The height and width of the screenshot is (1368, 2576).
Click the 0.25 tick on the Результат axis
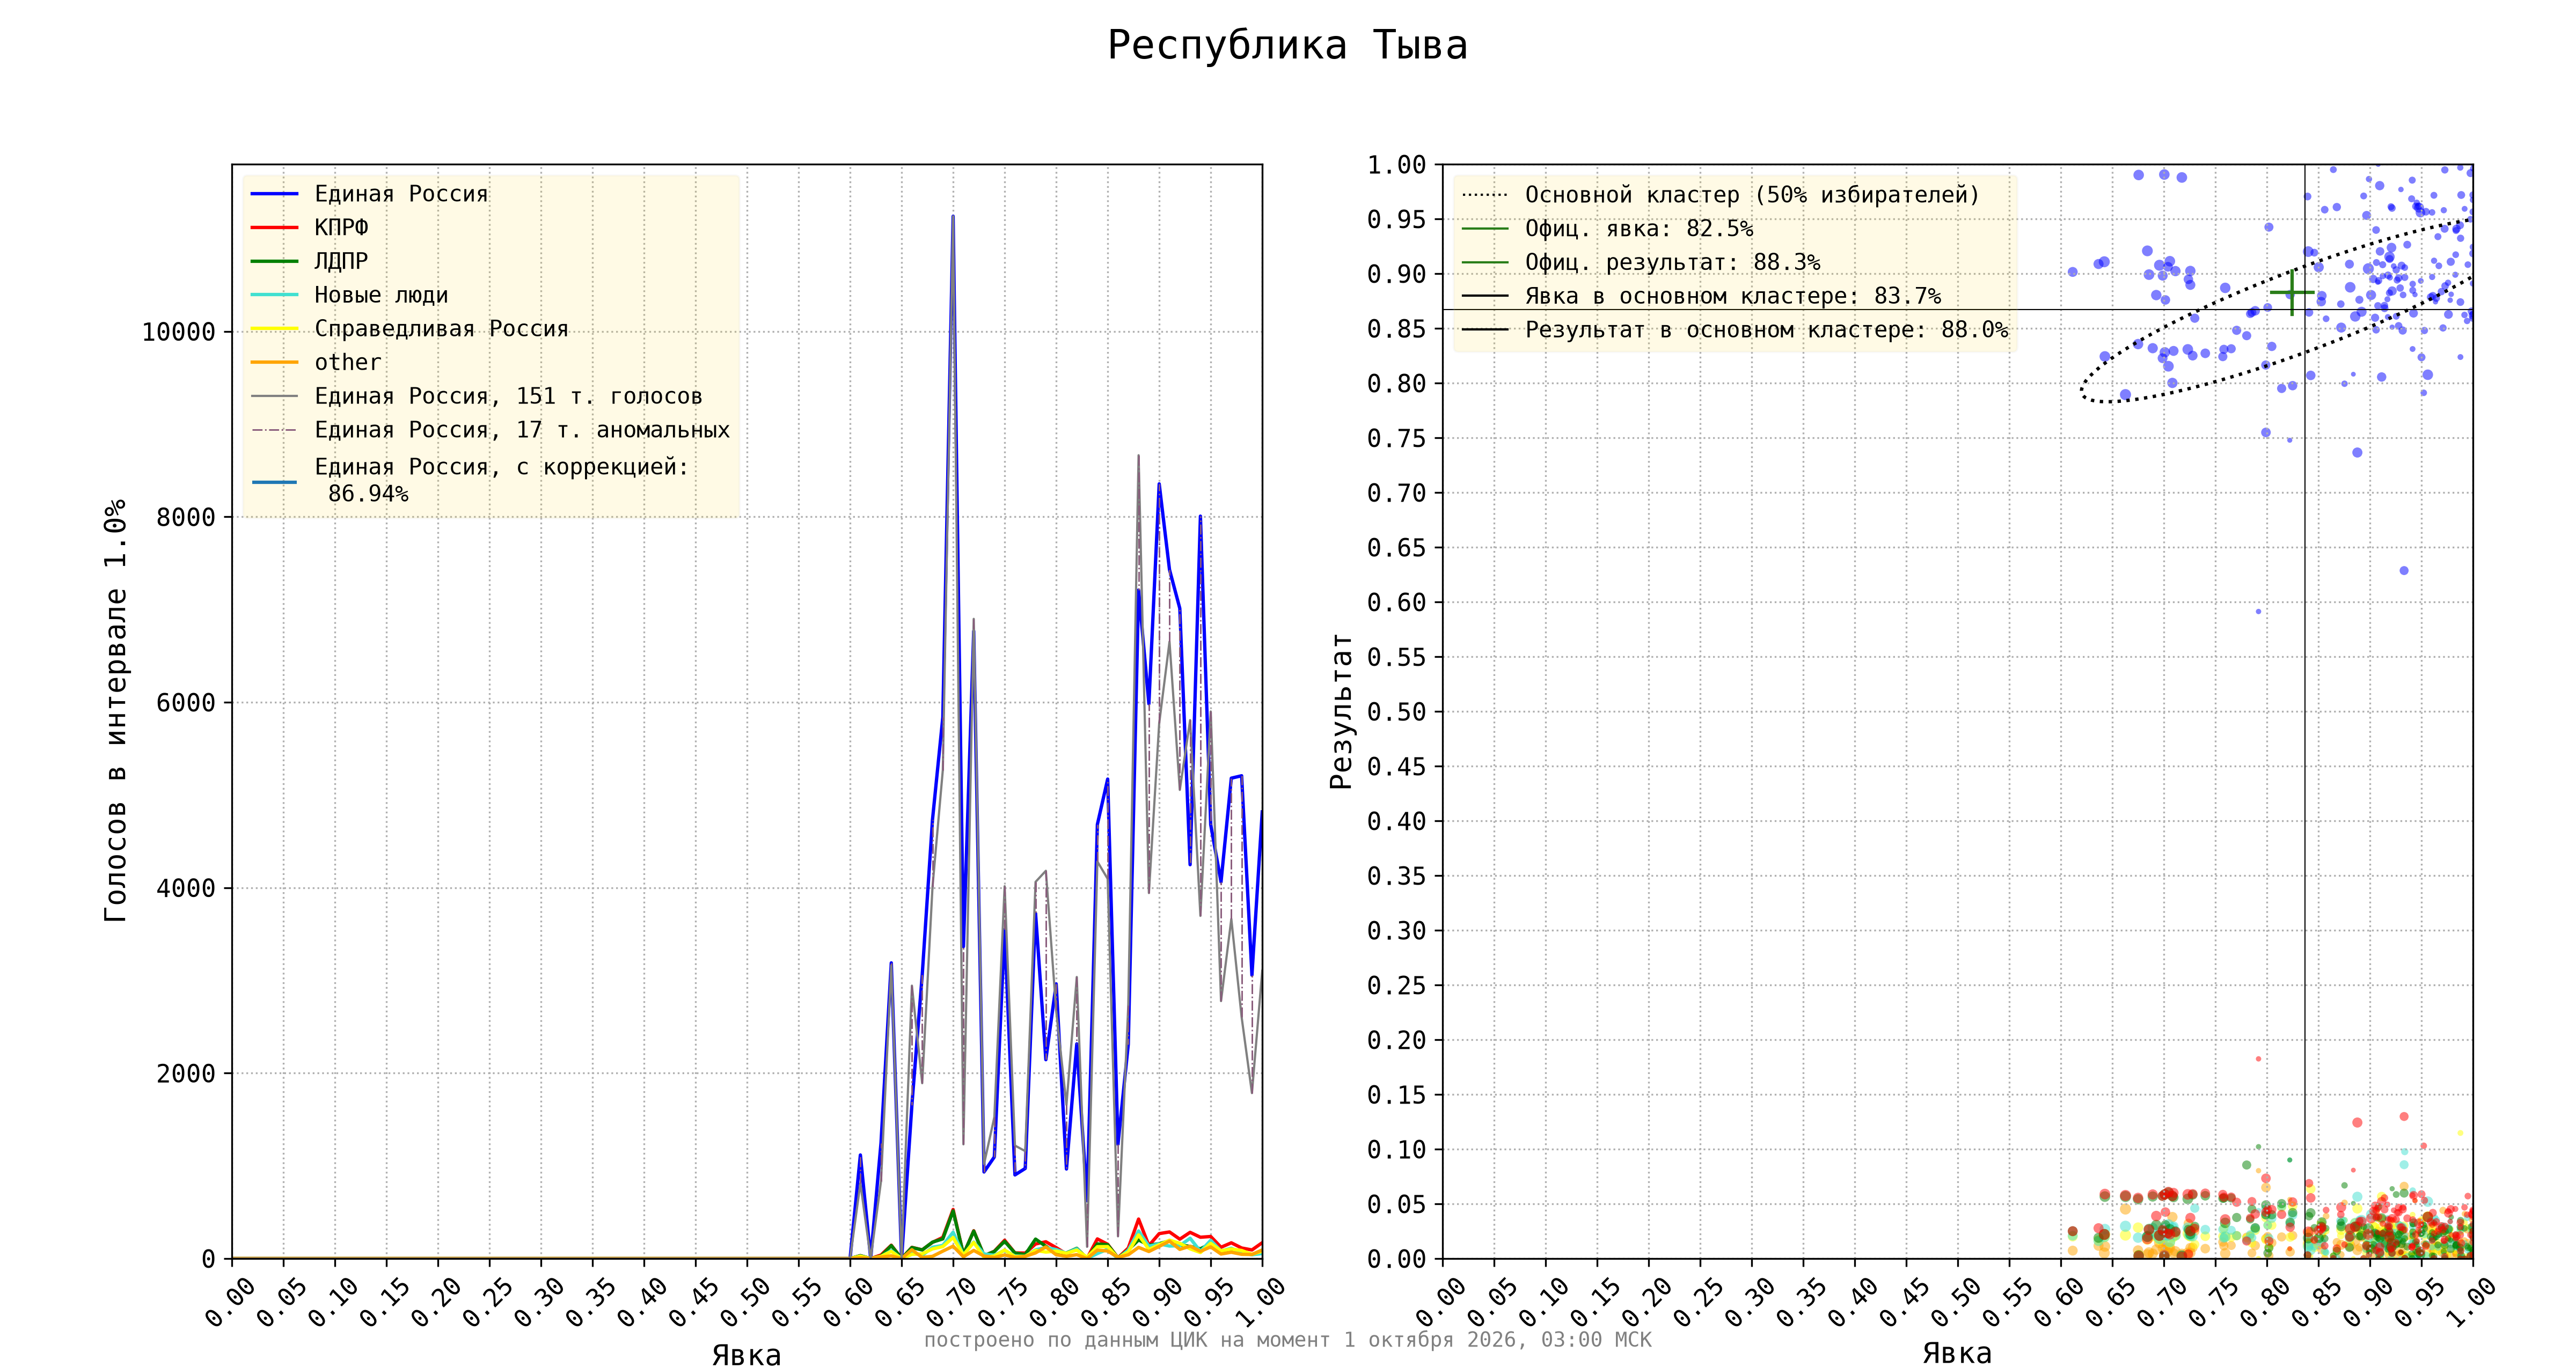coord(1397,986)
